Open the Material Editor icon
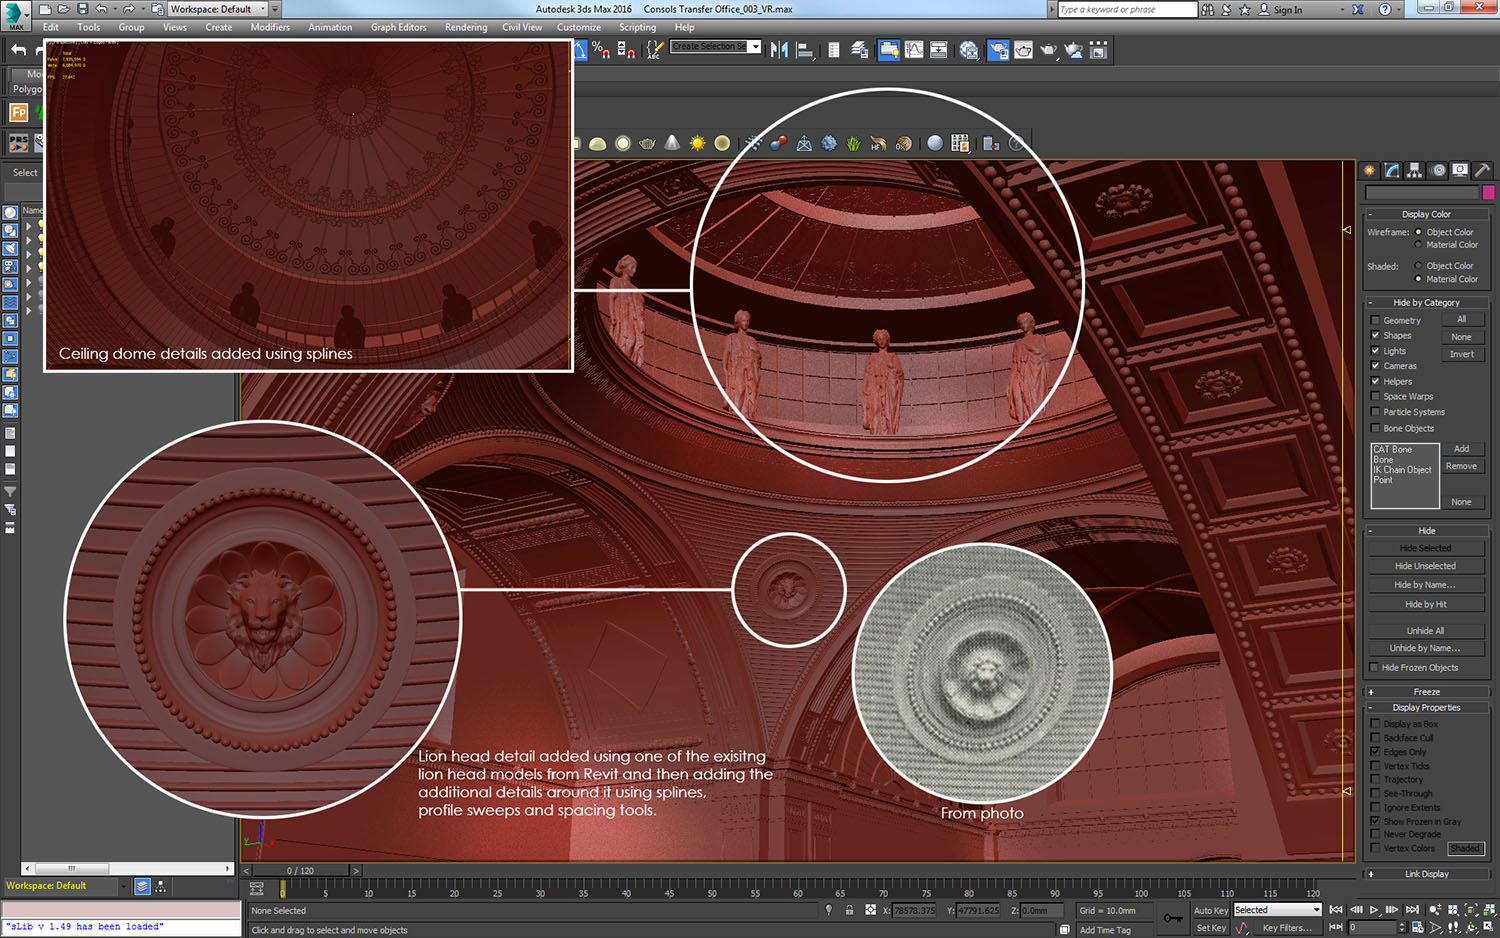This screenshot has height=938, width=1500. (968, 50)
